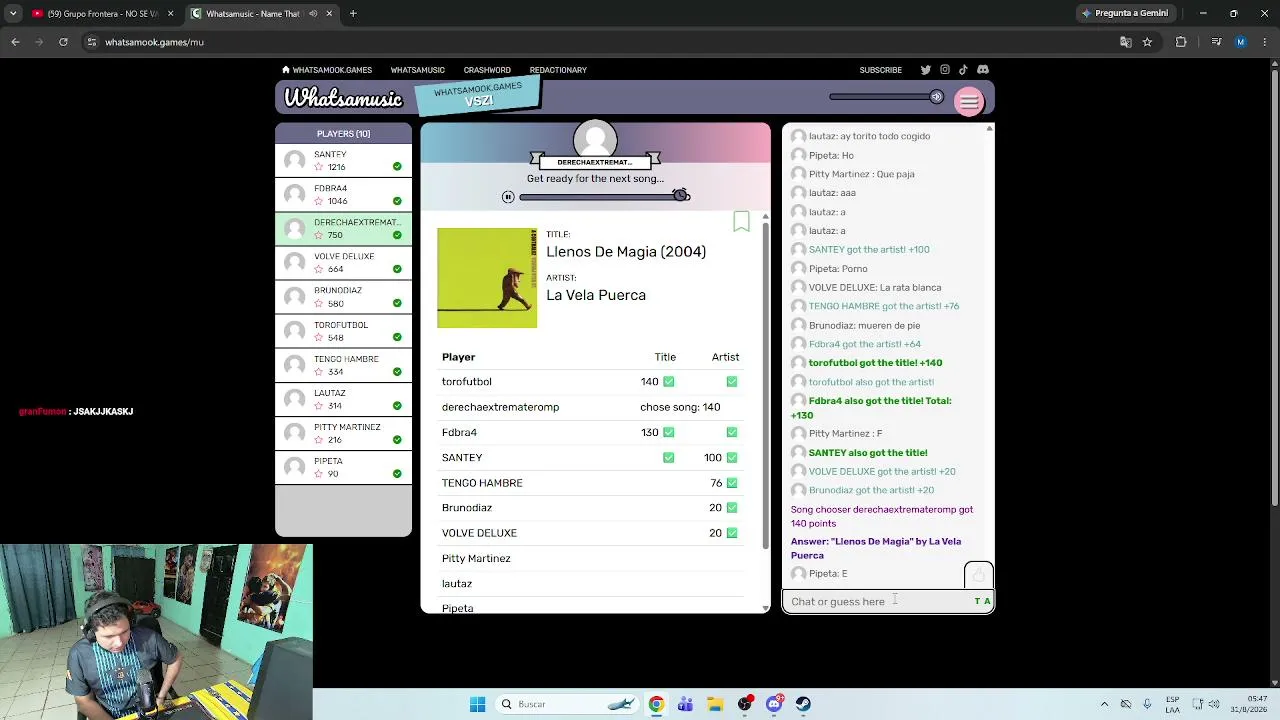Select LAUTAZ in the players list

click(343, 399)
